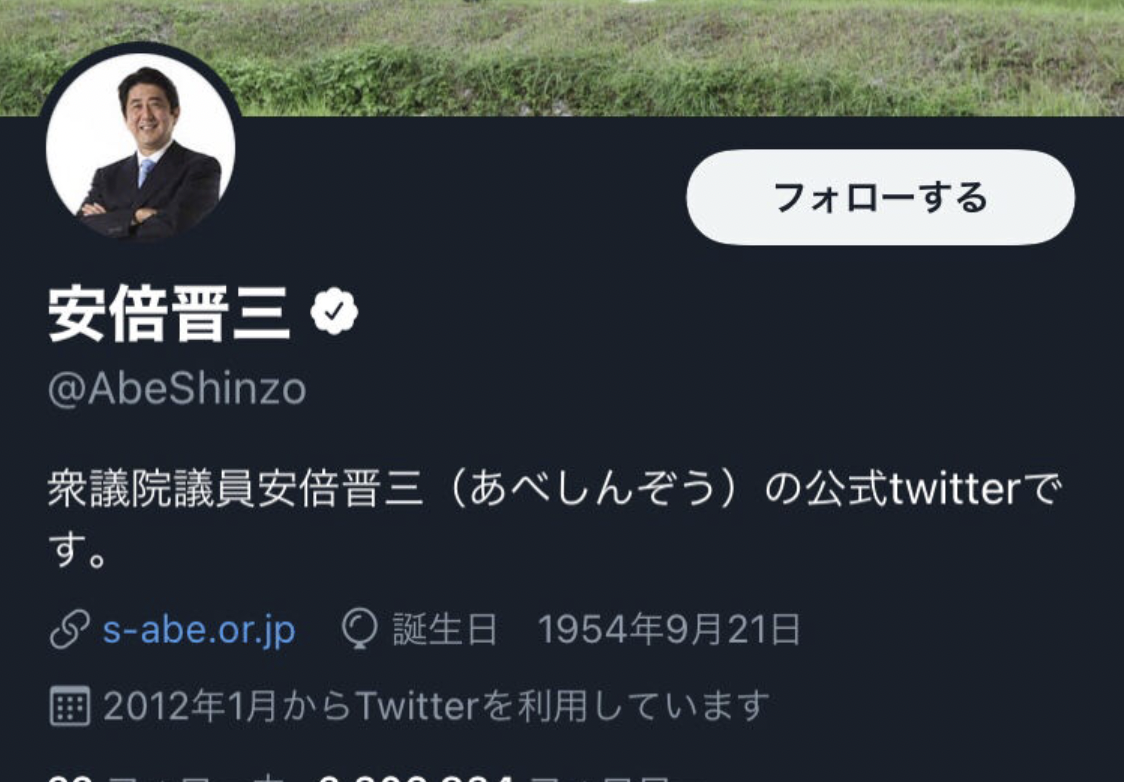Tap the フォローする follow button

pos(880,197)
